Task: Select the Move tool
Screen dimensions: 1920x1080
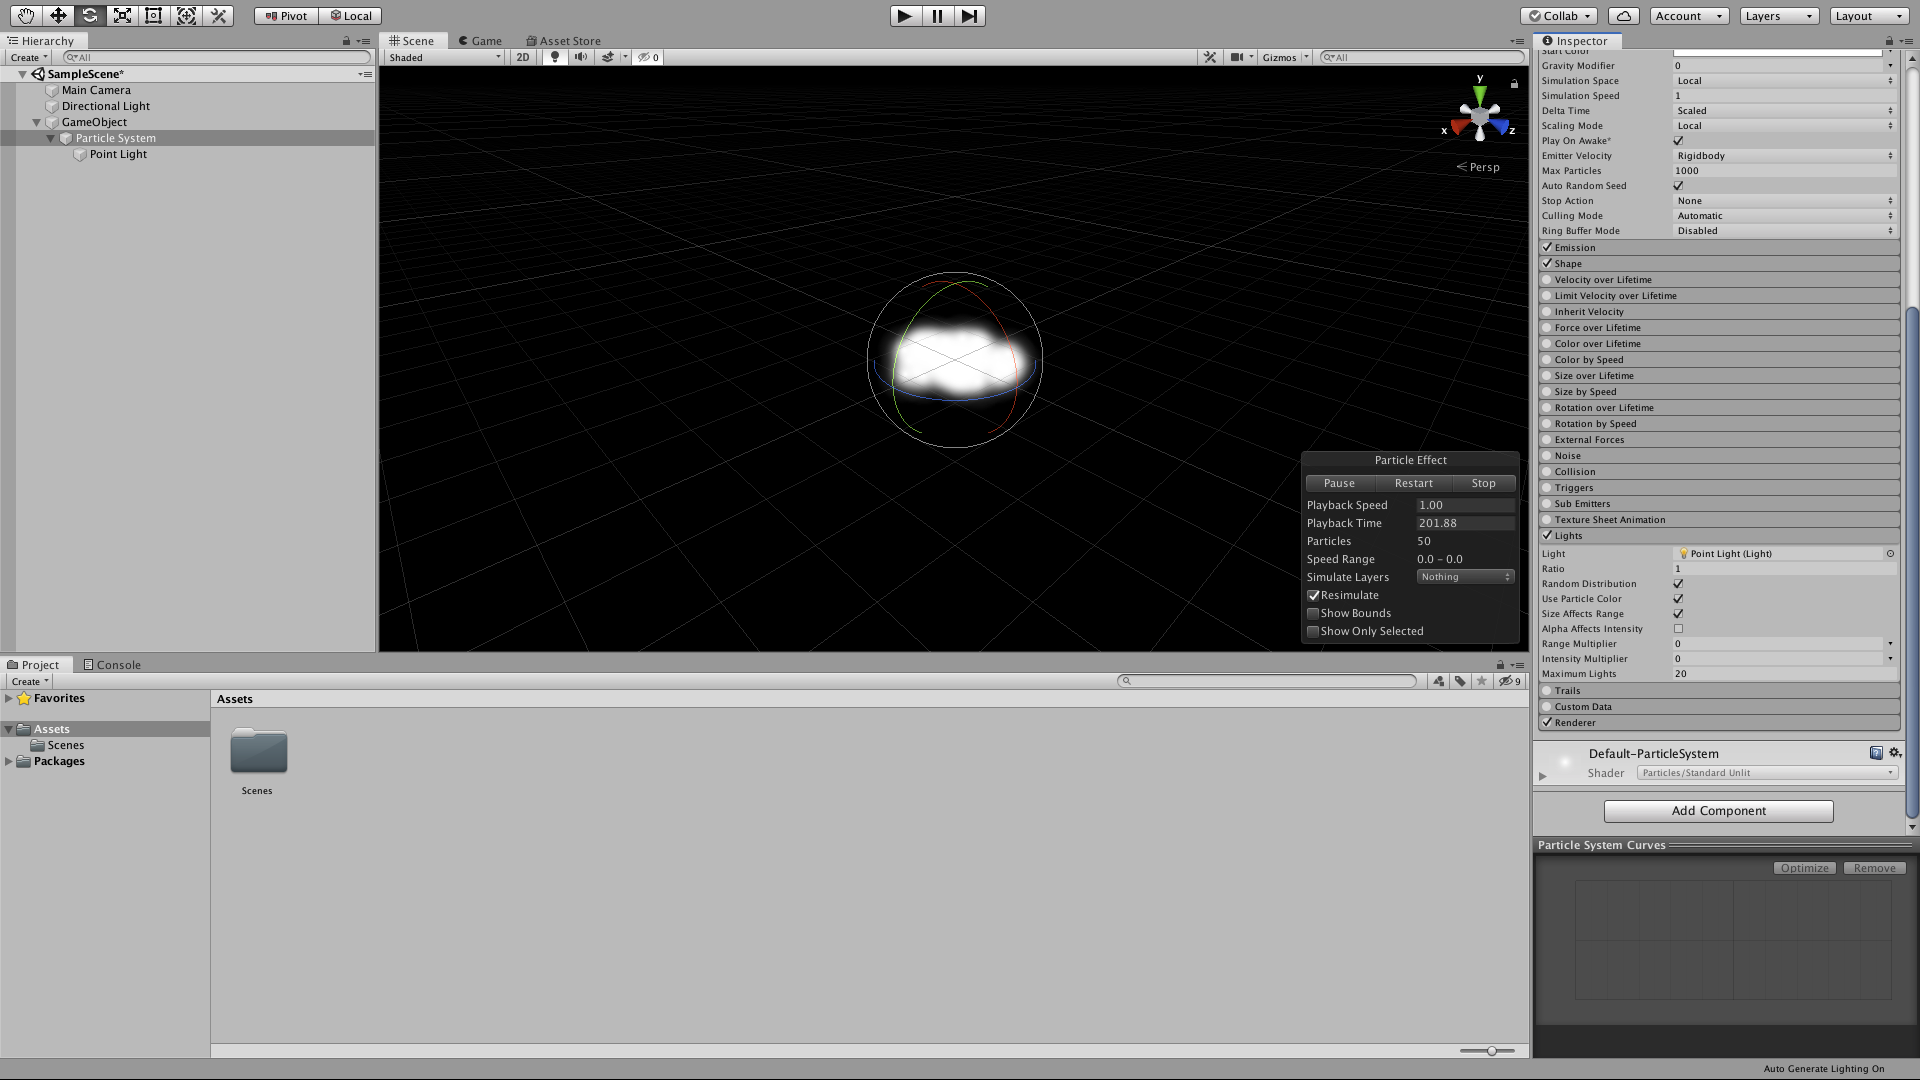Action: point(58,15)
